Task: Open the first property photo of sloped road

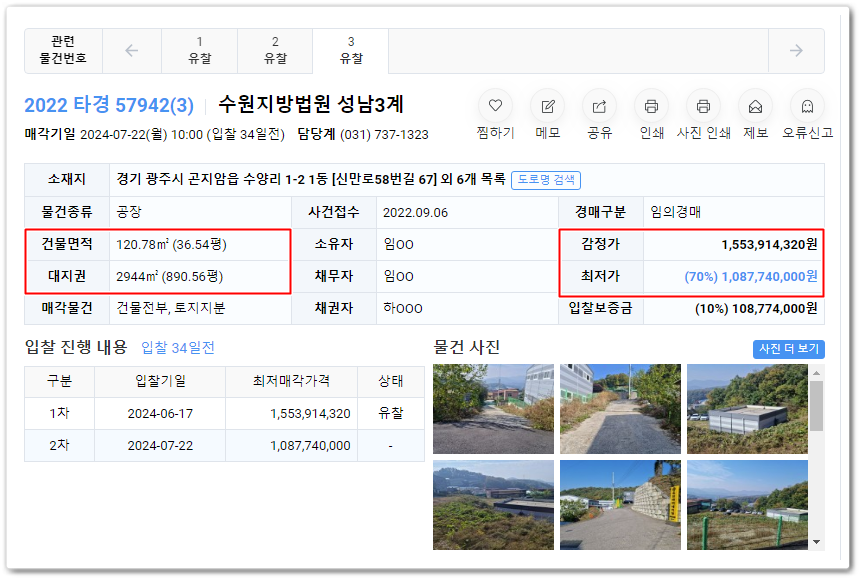Action: (493, 408)
